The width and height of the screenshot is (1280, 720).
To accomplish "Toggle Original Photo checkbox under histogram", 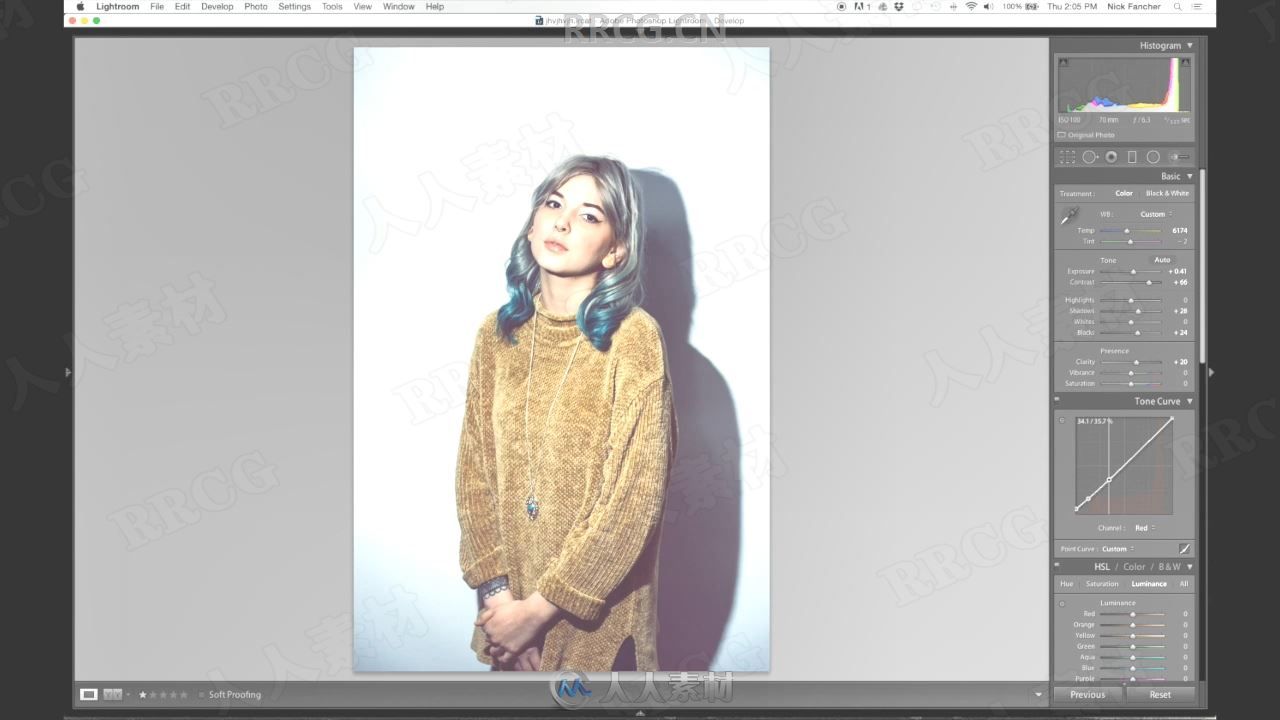I will 1062,135.
